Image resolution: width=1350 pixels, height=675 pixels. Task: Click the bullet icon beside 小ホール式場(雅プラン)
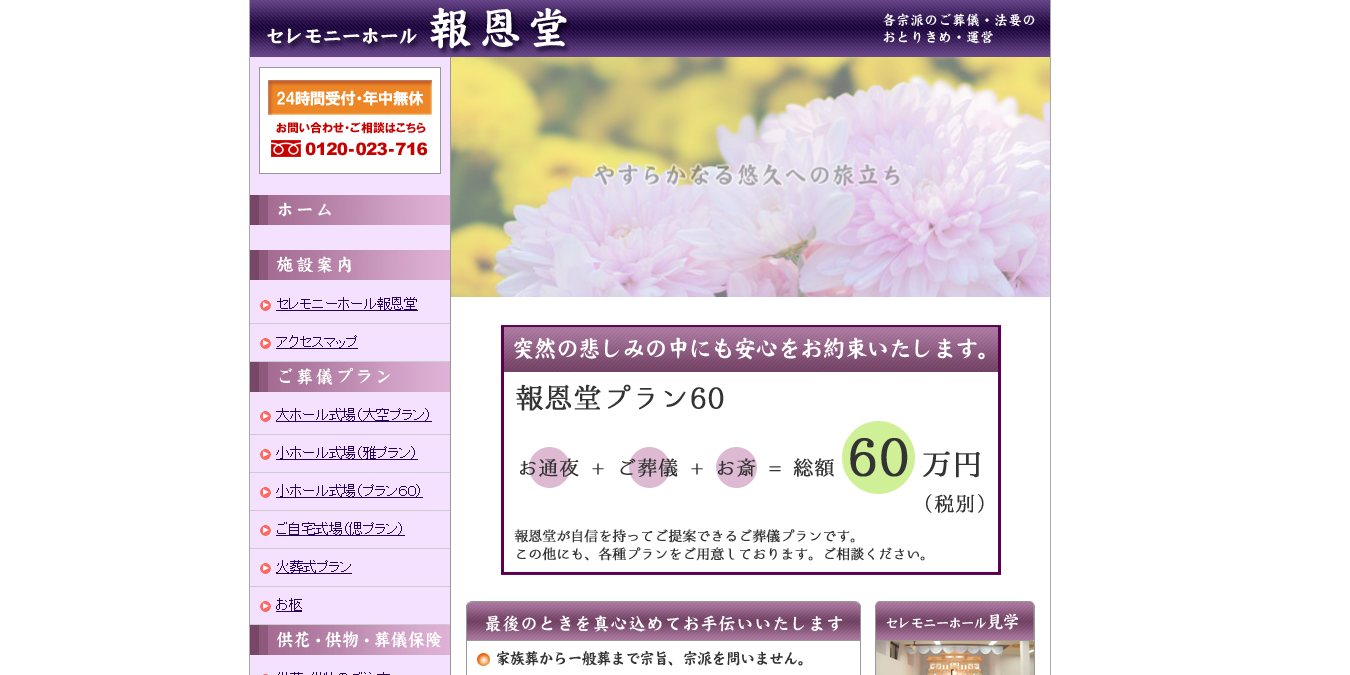[266, 454]
